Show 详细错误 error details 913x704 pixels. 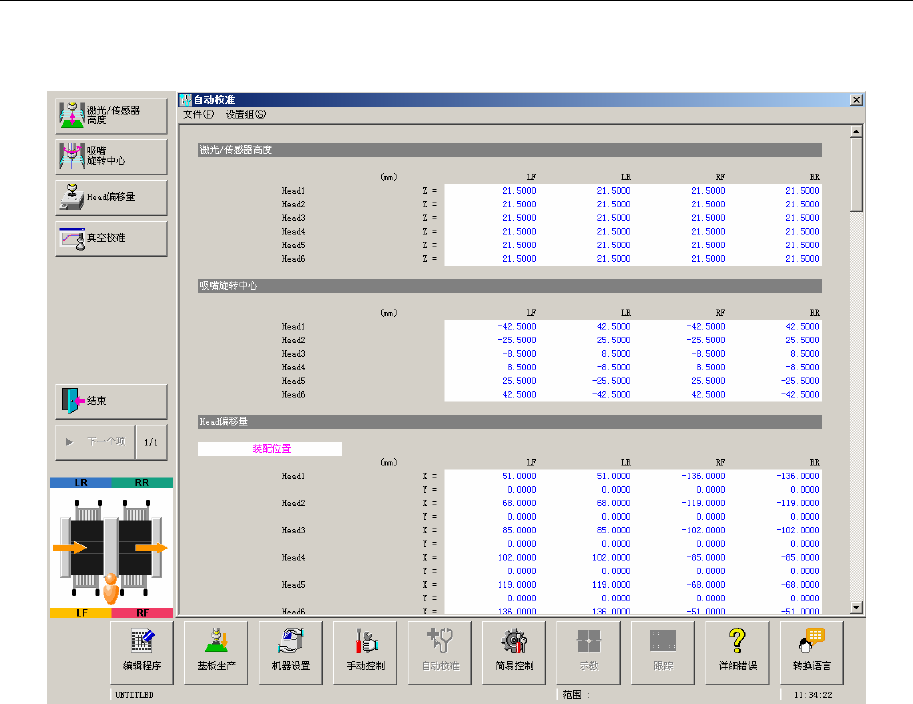(x=736, y=649)
